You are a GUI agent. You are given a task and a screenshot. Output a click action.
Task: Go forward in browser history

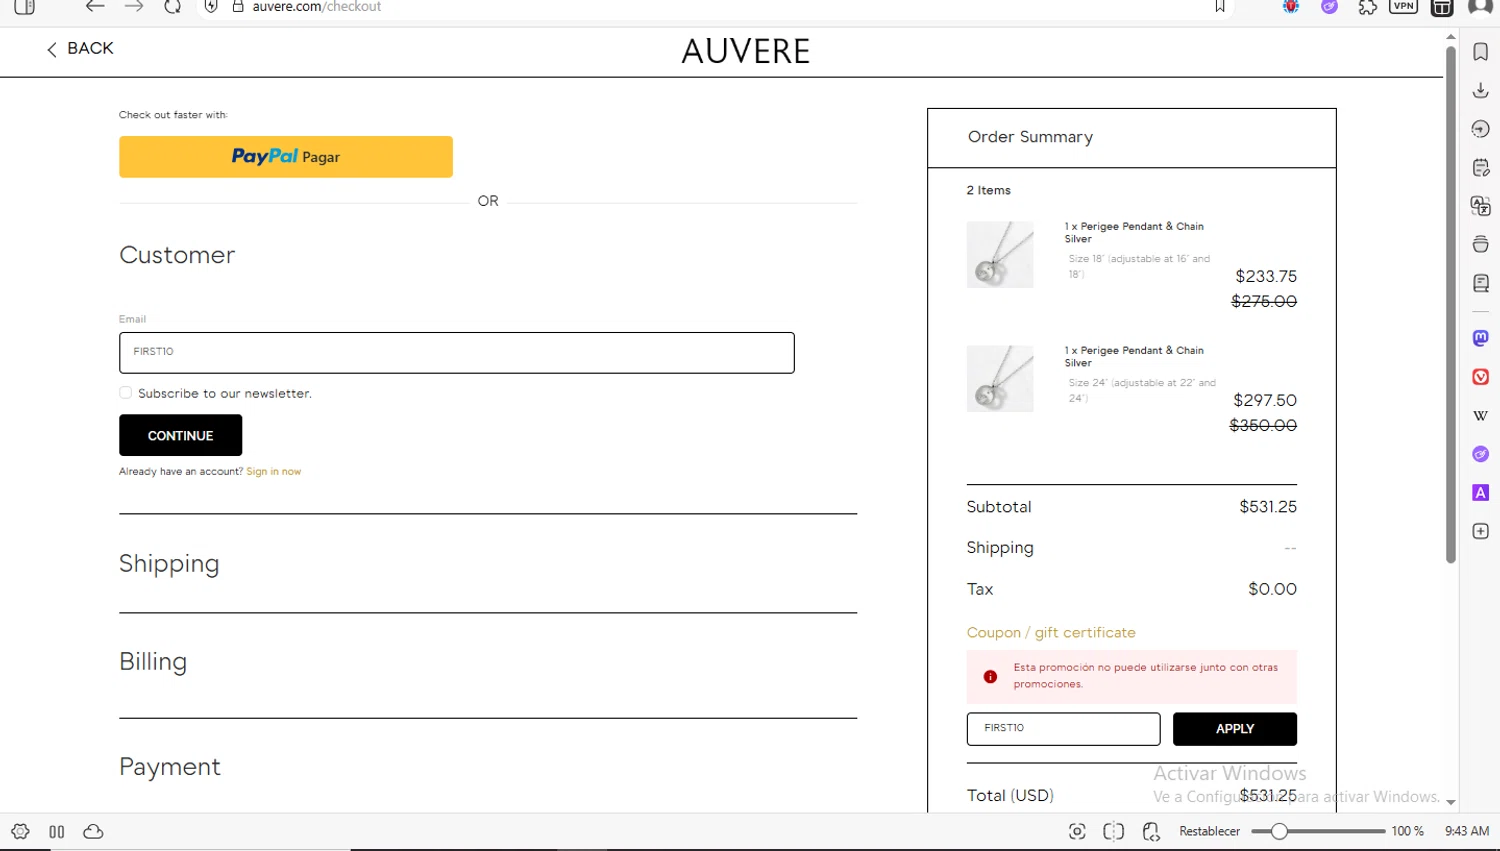tap(134, 7)
